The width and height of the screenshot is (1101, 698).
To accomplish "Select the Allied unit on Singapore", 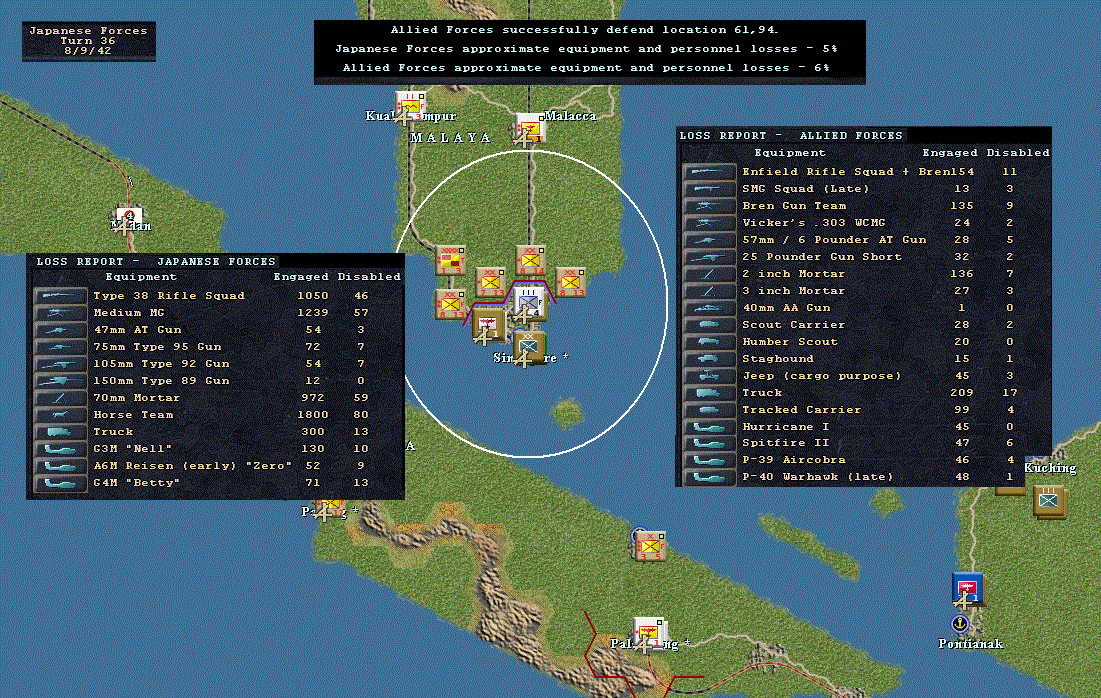I will 529,348.
